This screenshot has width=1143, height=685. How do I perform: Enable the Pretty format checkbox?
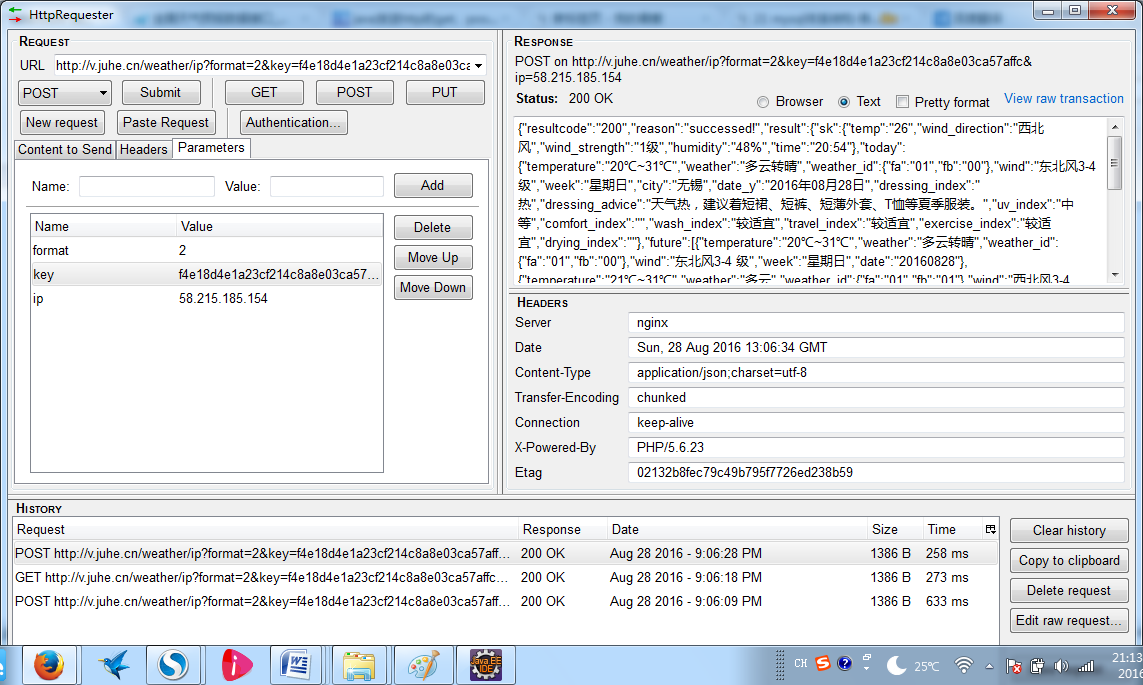(902, 102)
